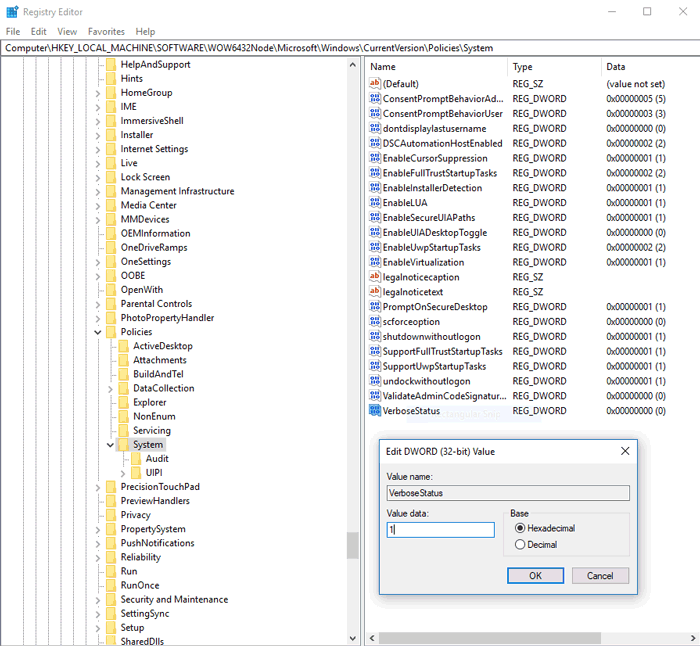Click the Audit subfolder icon

pyautogui.click(x=136, y=458)
